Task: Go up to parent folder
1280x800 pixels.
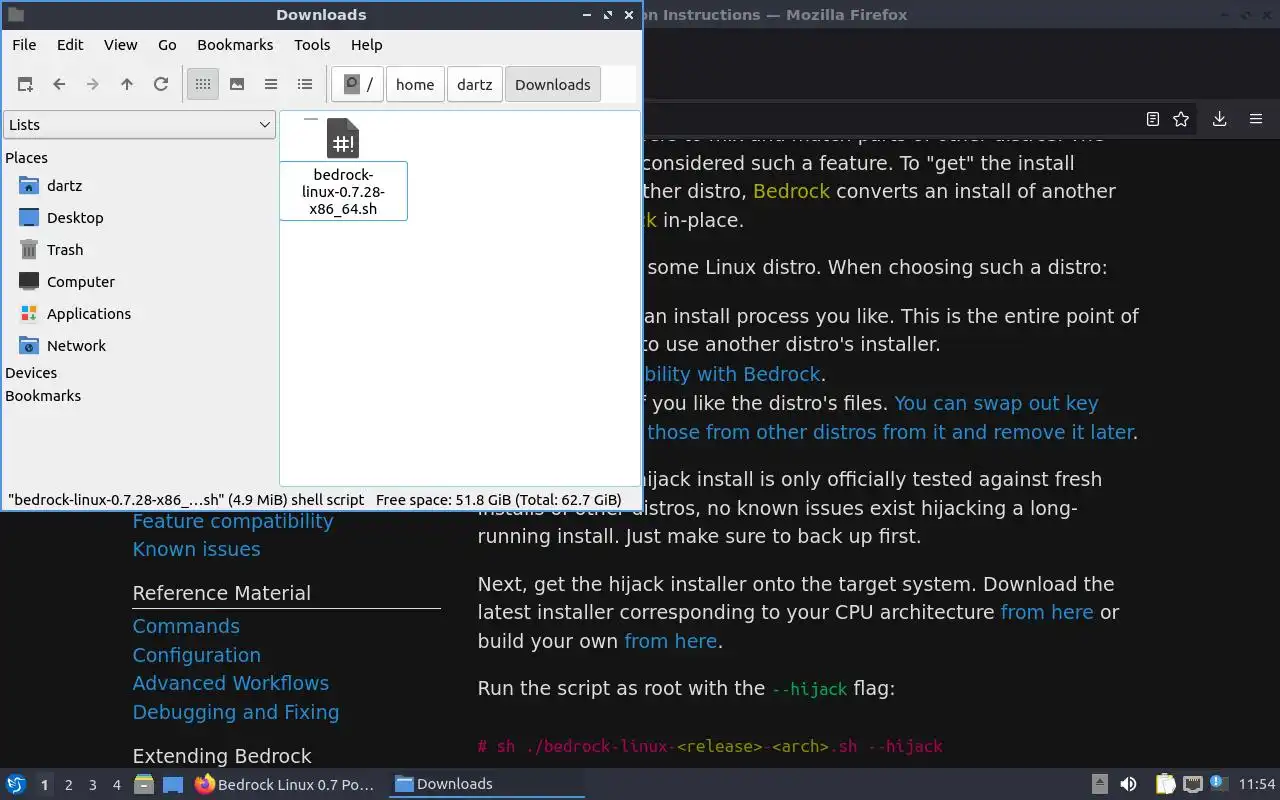Action: point(127,85)
